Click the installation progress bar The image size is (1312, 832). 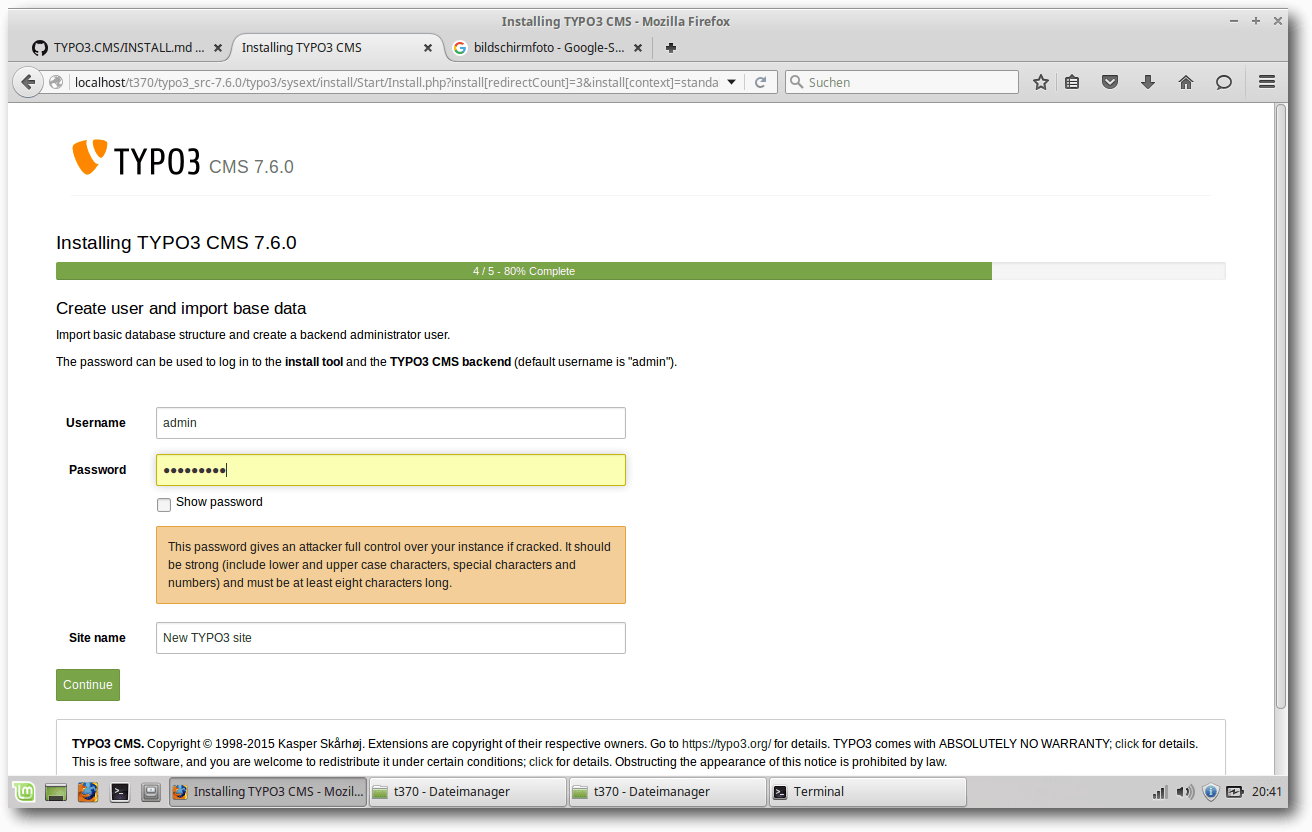coord(640,271)
